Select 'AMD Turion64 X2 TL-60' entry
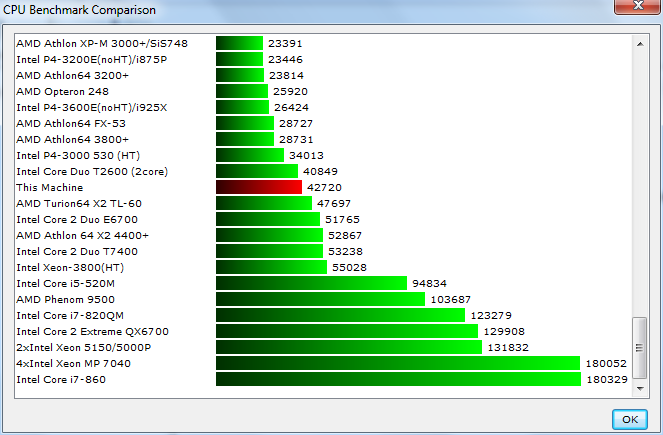The height and width of the screenshot is (435, 663). click(79, 203)
